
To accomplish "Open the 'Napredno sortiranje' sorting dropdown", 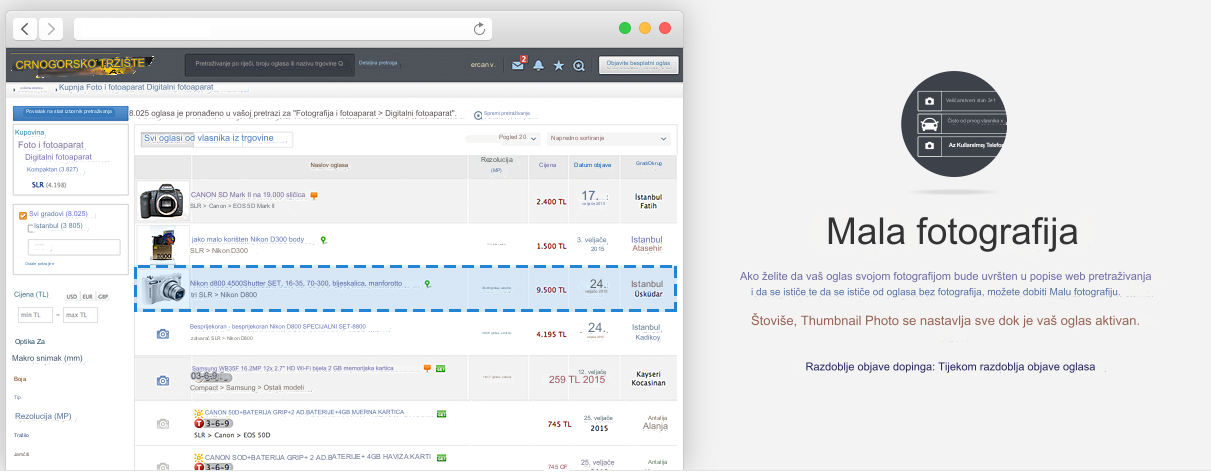I will pyautogui.click(x=608, y=138).
